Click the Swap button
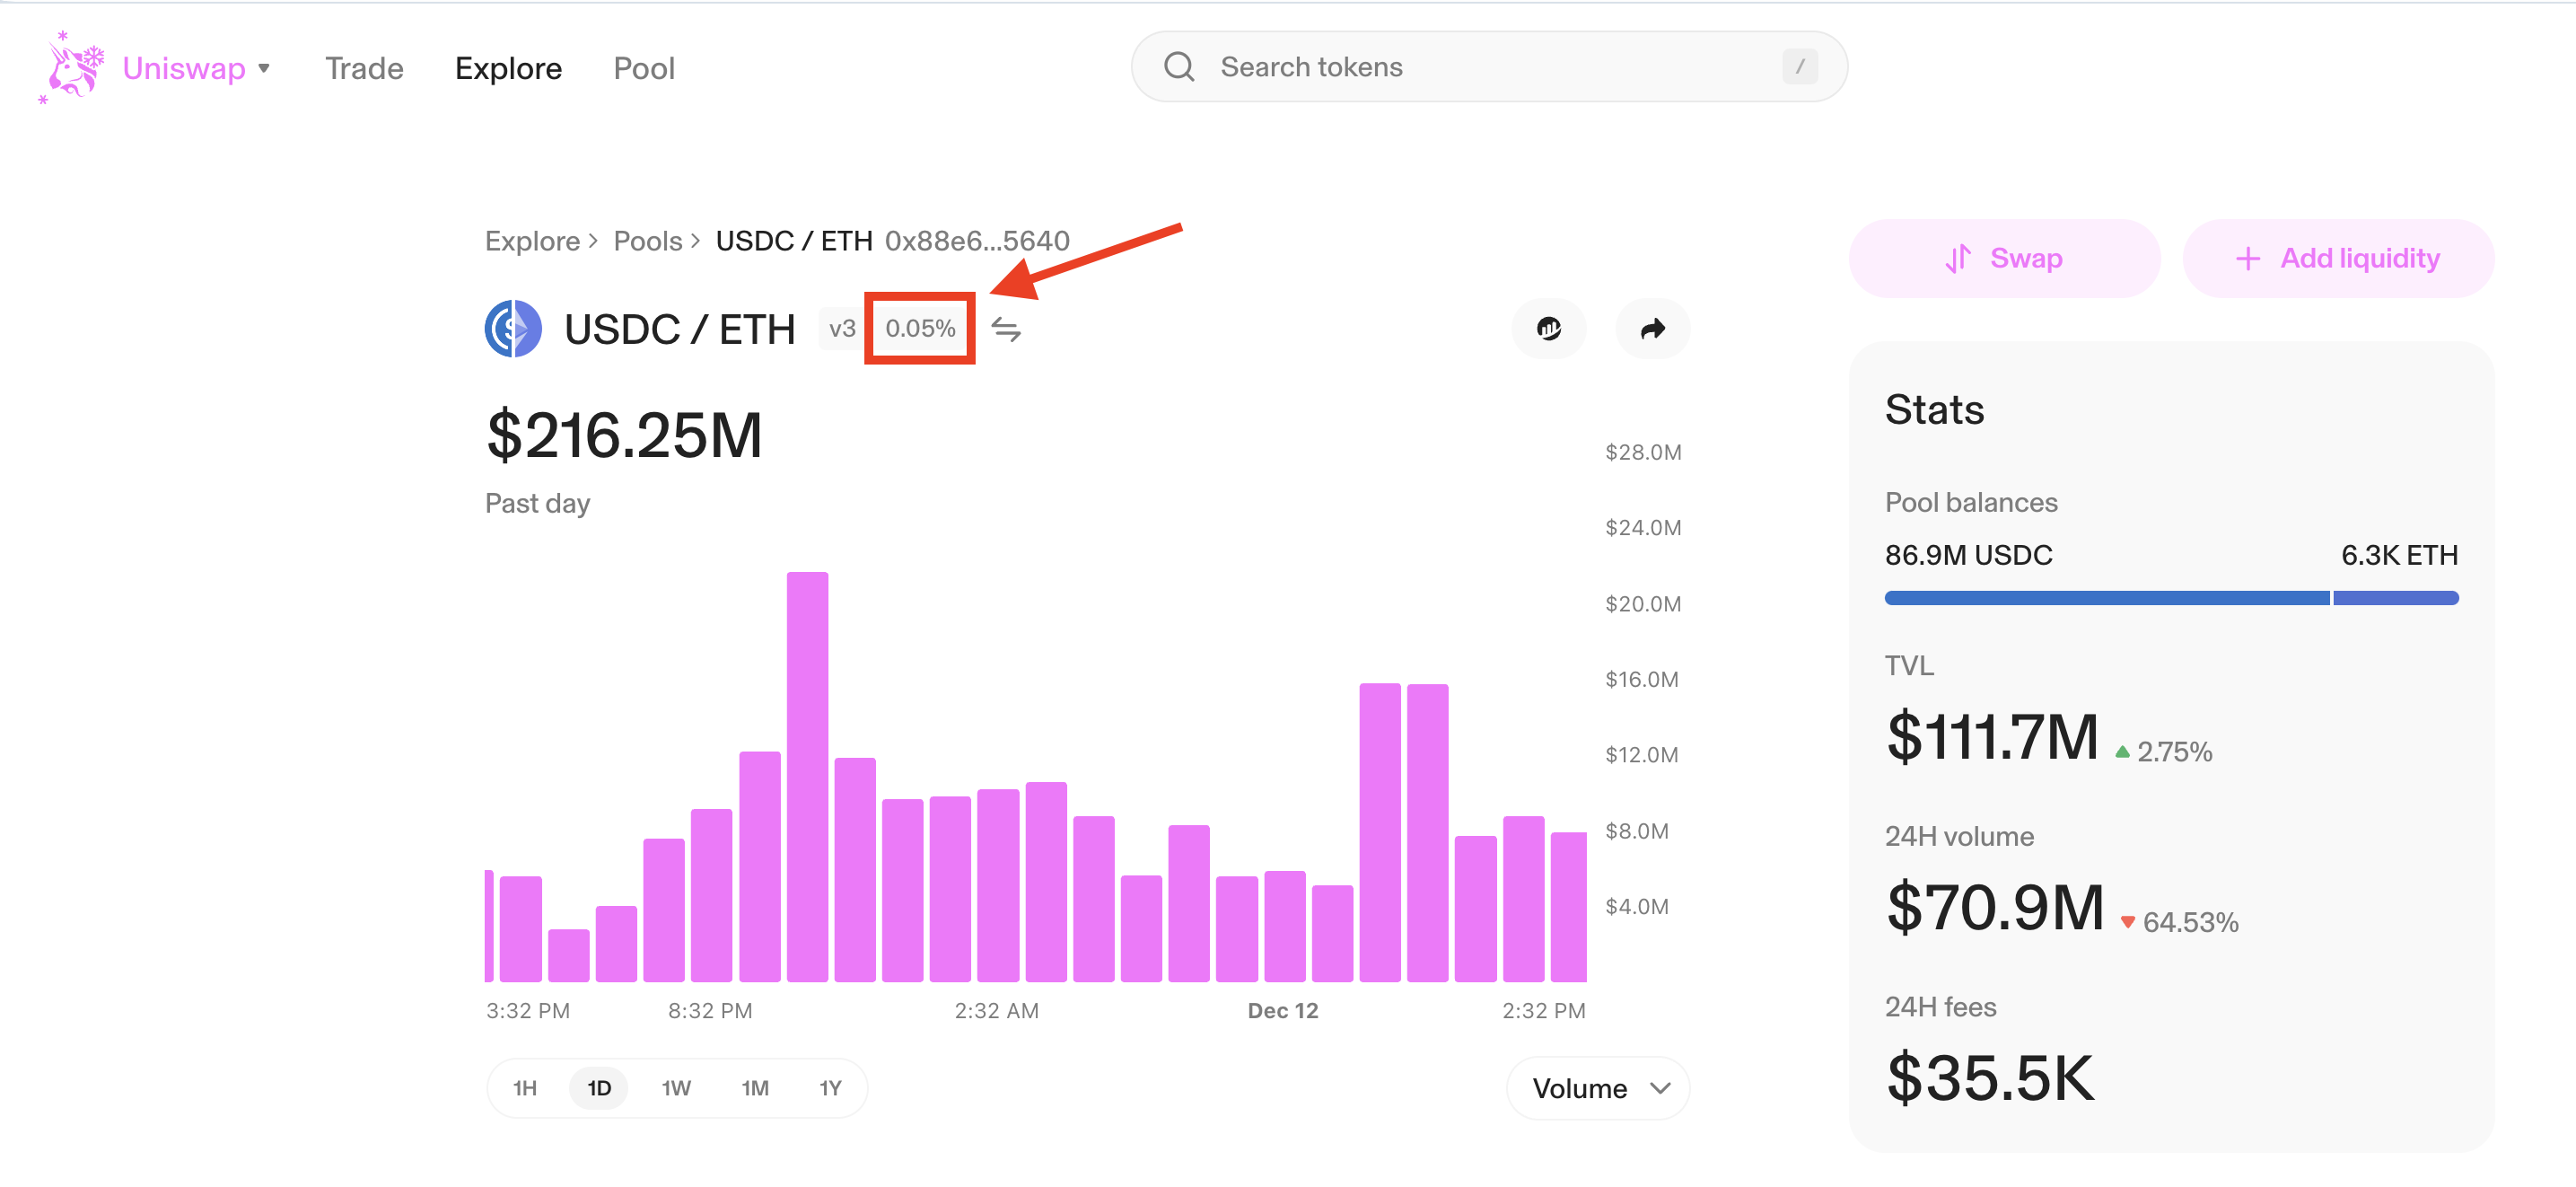 [x=2004, y=259]
